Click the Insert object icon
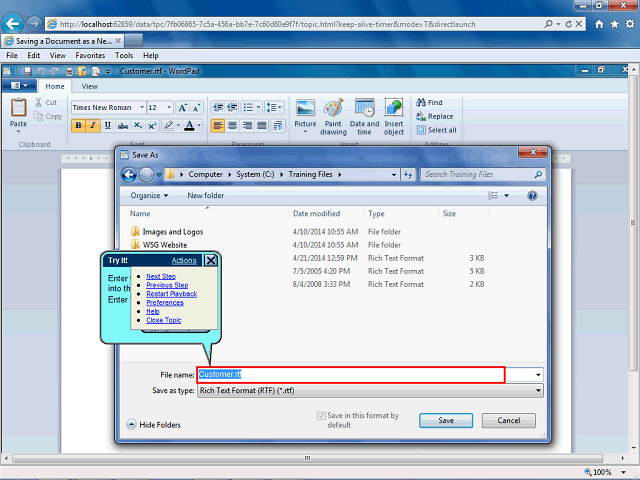The image size is (640, 480). 393,117
